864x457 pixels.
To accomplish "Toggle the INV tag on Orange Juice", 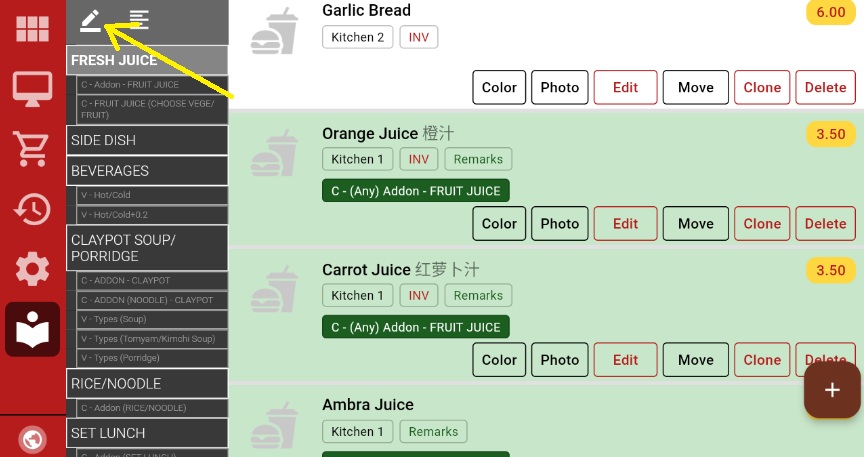I will 419,159.
